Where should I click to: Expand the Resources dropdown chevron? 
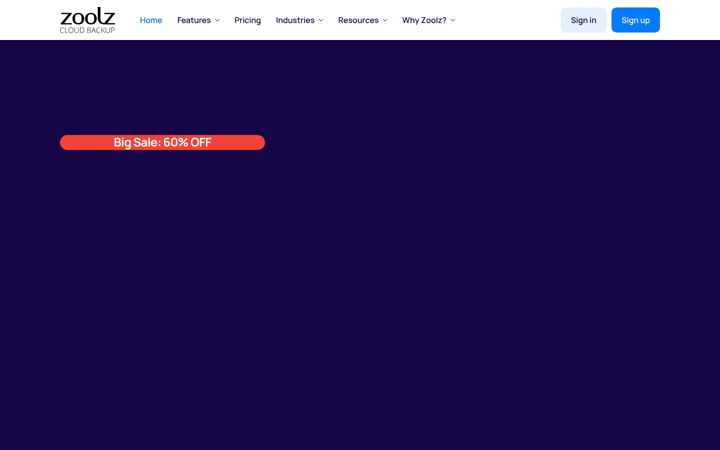(x=385, y=20)
